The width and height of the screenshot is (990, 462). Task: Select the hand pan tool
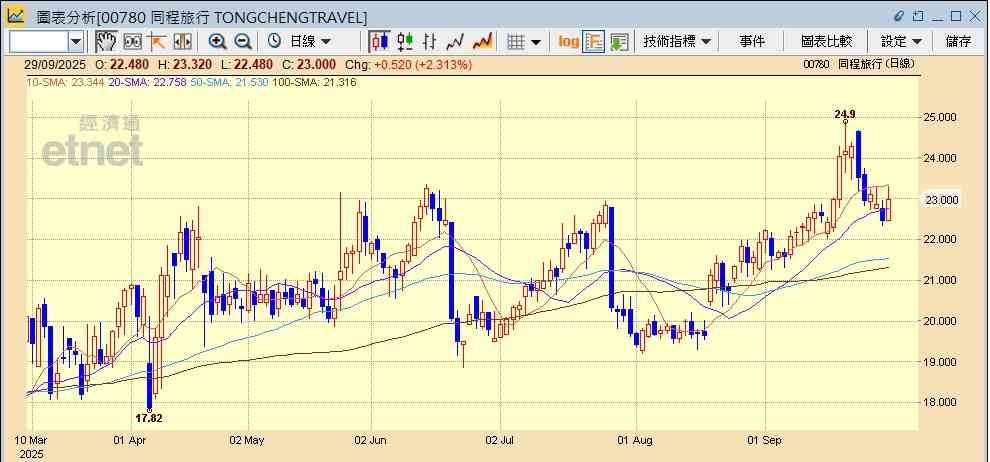pyautogui.click(x=106, y=42)
